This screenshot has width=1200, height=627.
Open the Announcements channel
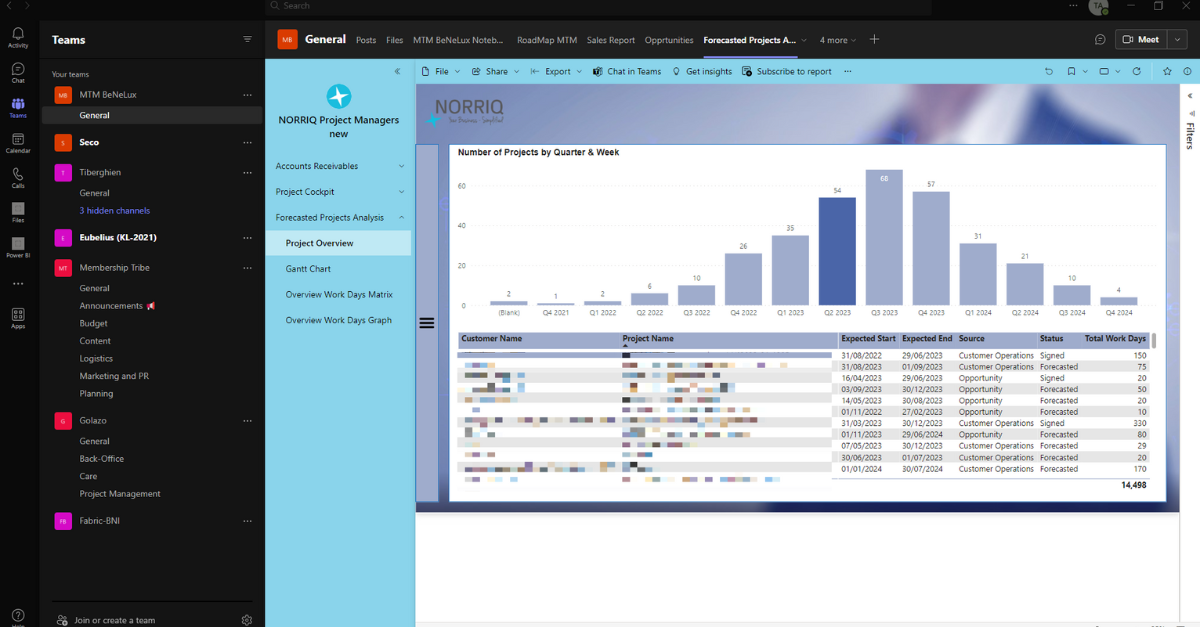pyautogui.click(x=117, y=306)
